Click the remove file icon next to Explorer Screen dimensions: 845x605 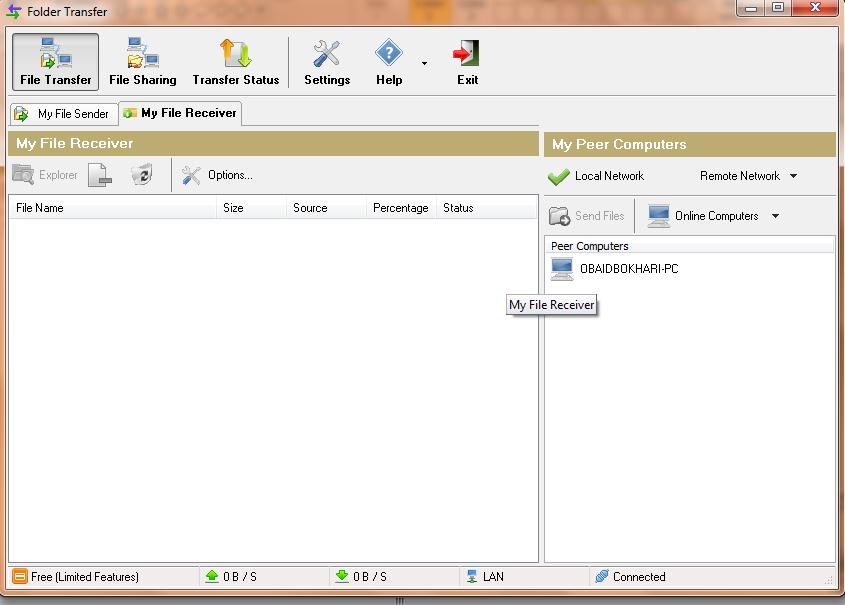point(100,175)
